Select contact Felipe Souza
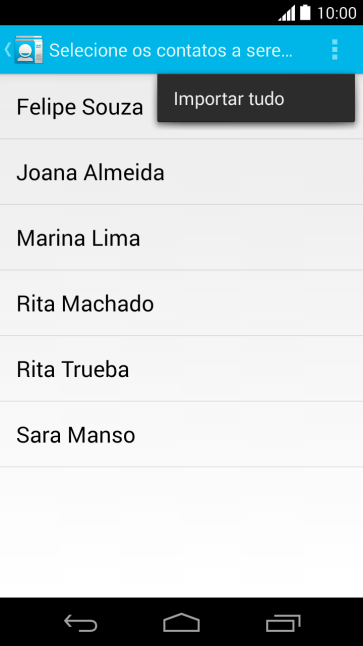This screenshot has width=363, height=646. click(80, 107)
